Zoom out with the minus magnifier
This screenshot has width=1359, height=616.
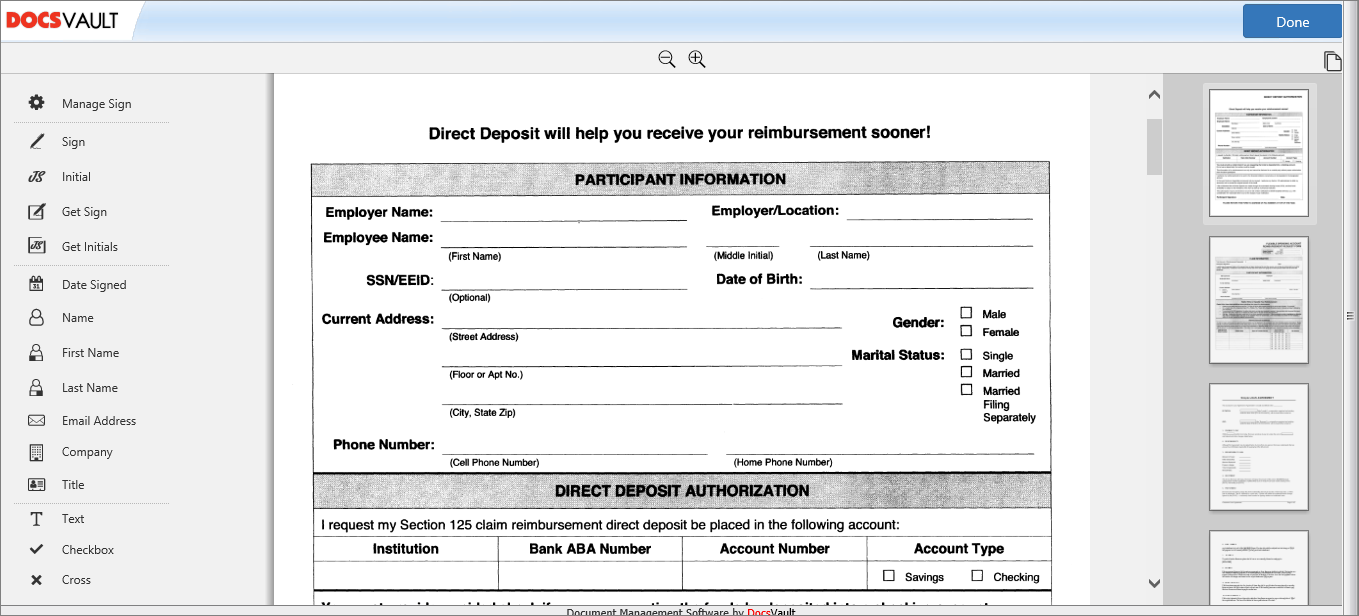click(667, 59)
